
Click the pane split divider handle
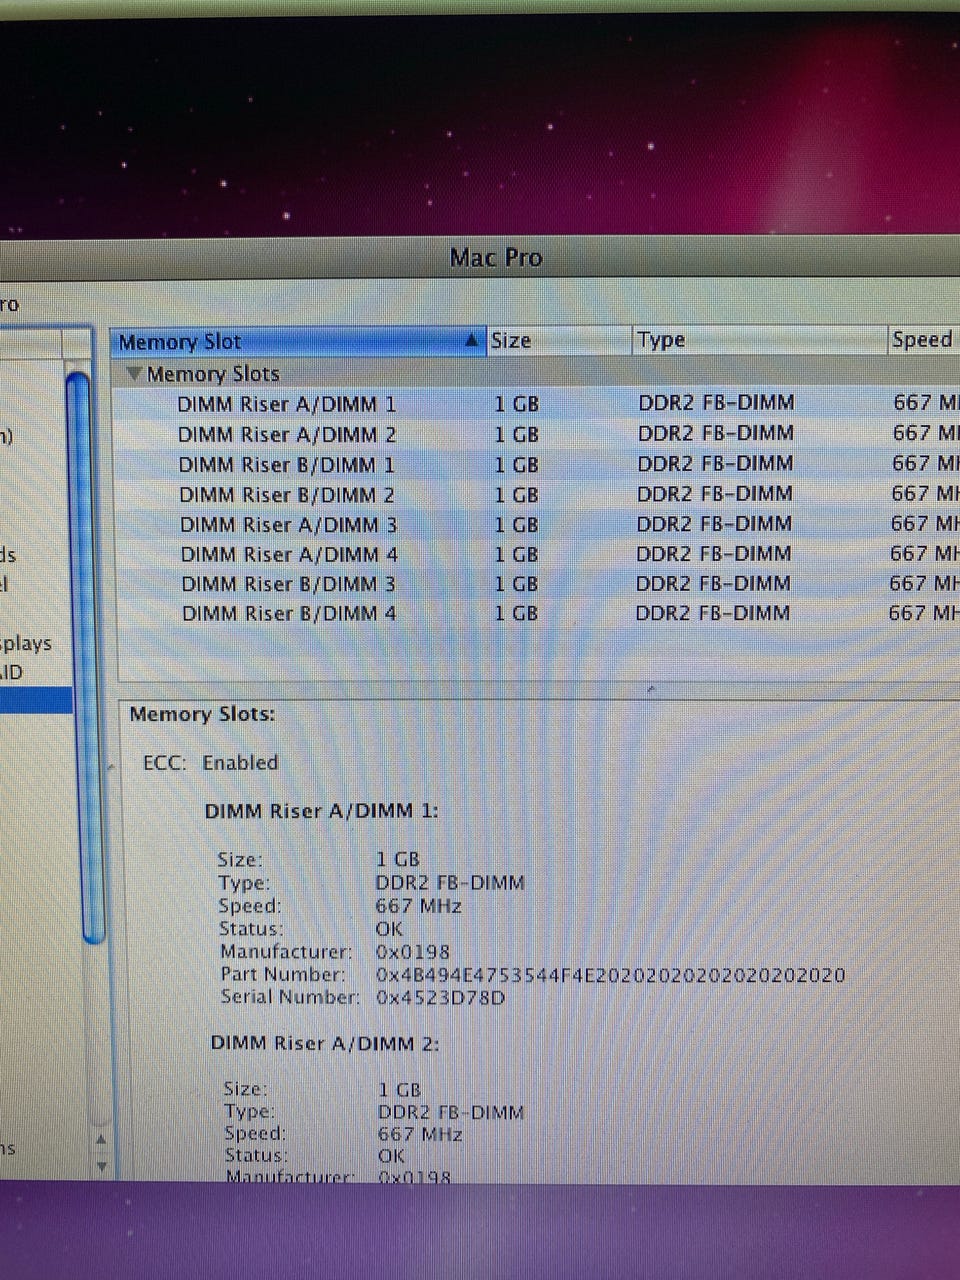coord(651,689)
